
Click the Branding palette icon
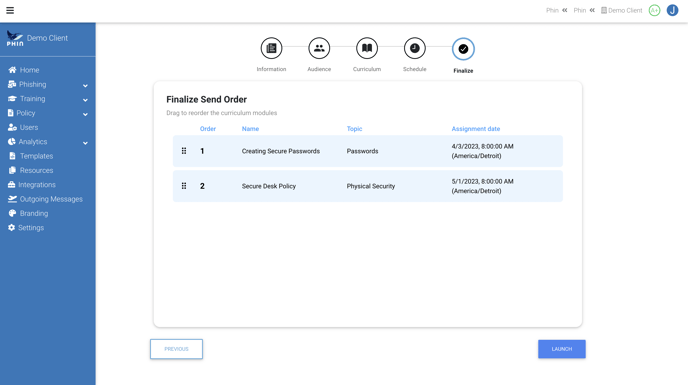click(x=12, y=213)
